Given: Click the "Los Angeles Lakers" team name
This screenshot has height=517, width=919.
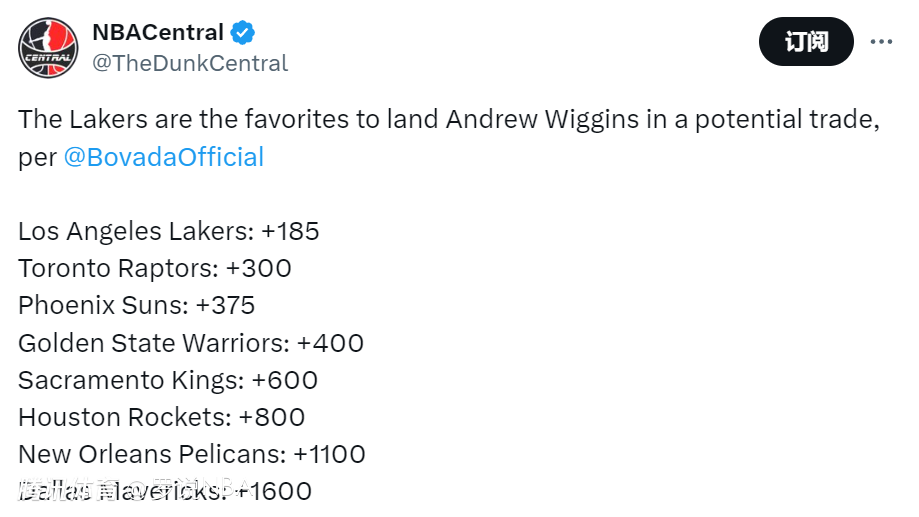Looking at the screenshot, I should click(x=135, y=231).
